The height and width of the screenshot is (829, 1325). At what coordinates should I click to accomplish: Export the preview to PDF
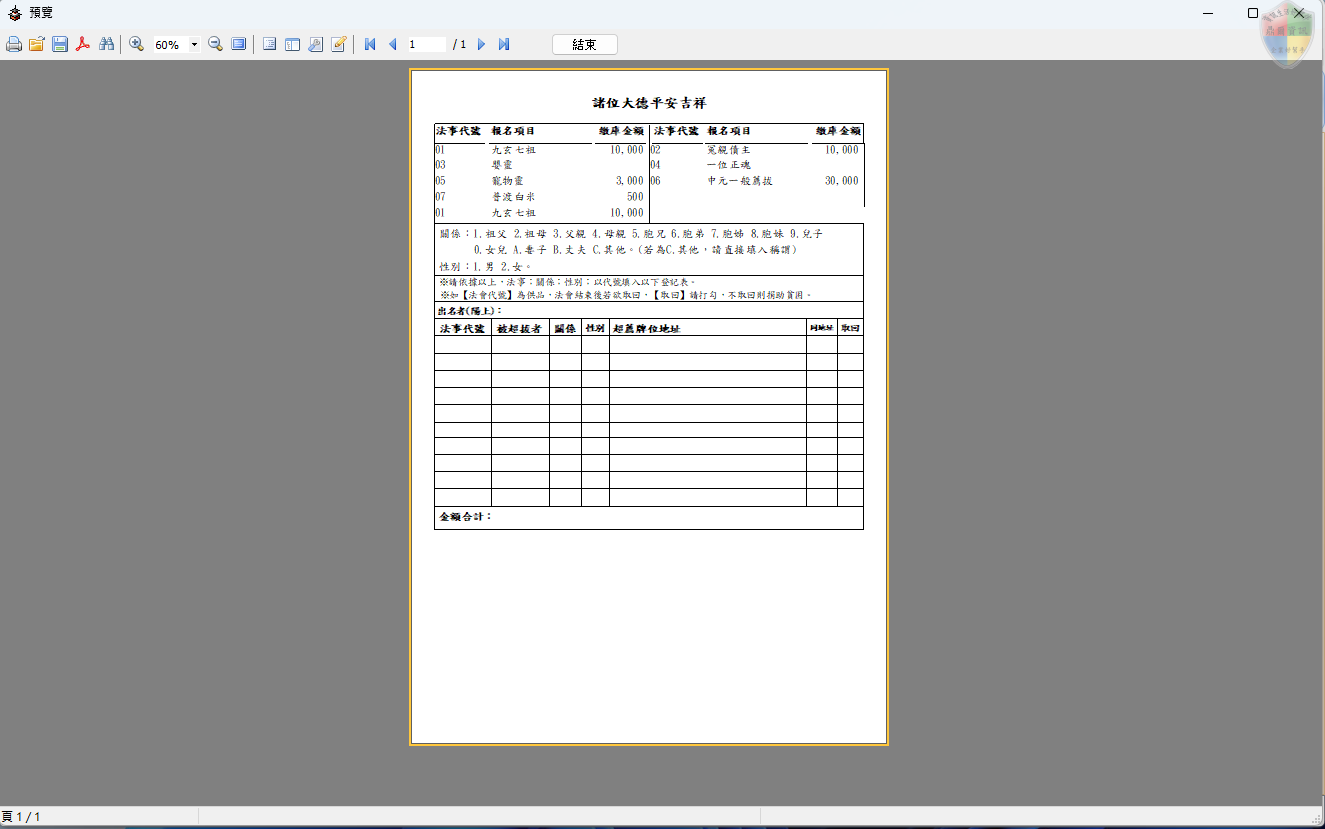click(x=83, y=45)
